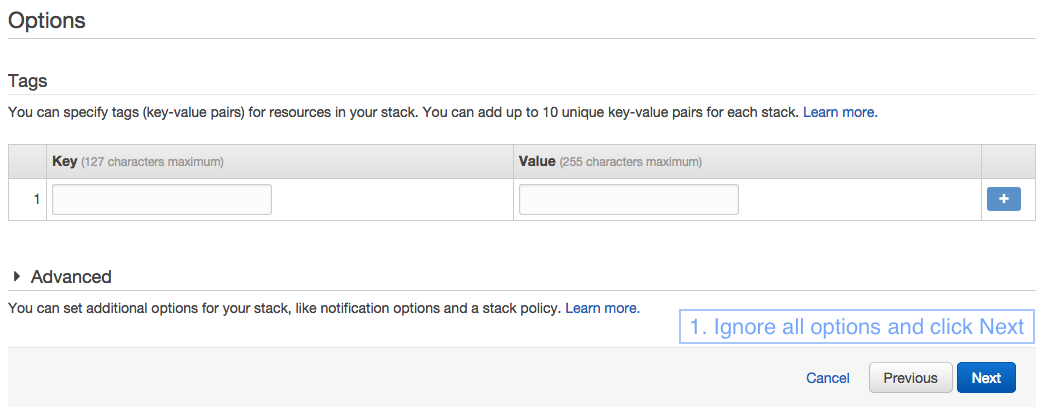The height and width of the screenshot is (415, 1046).
Task: Open Learn more link about tags
Action: [840, 112]
